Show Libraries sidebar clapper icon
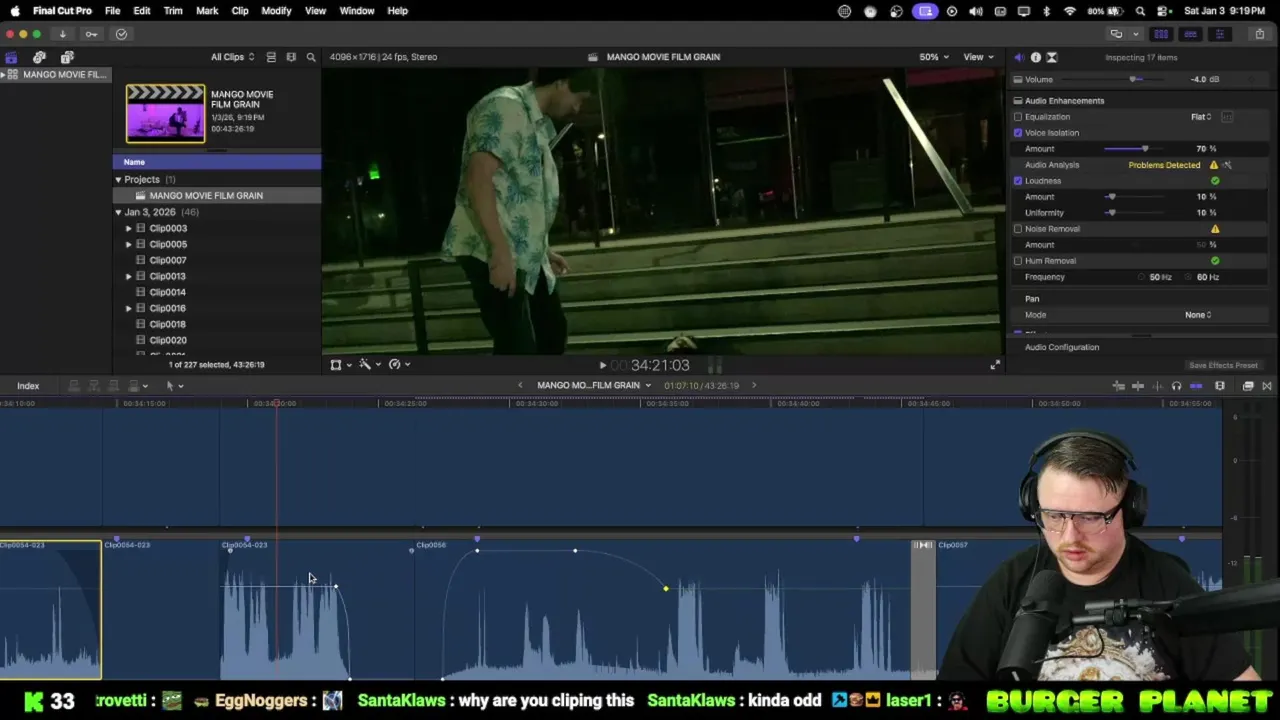1280x720 pixels. pos(11,57)
